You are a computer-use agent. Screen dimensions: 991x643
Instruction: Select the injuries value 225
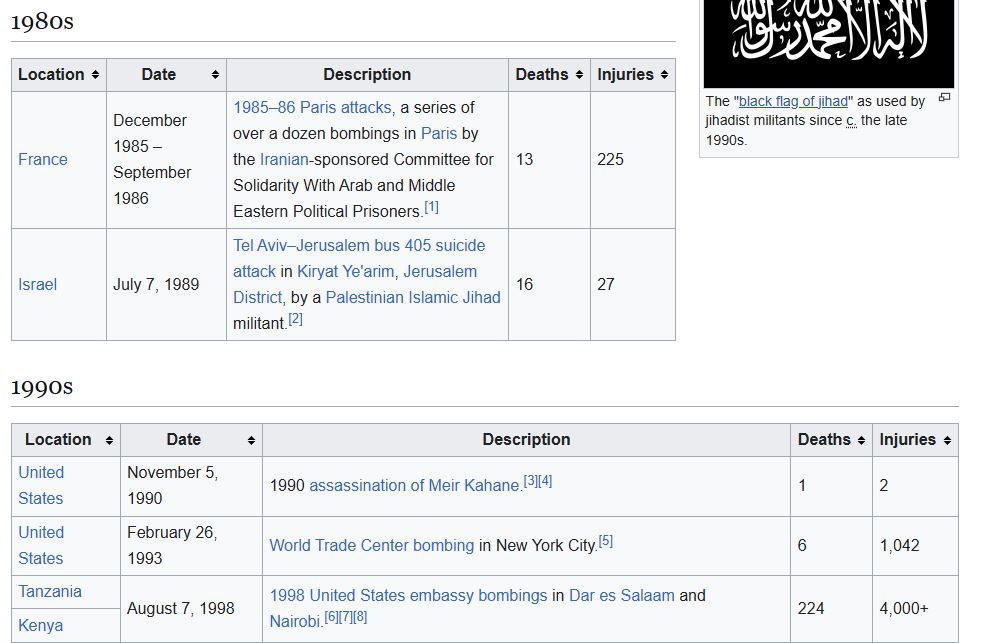(x=611, y=159)
